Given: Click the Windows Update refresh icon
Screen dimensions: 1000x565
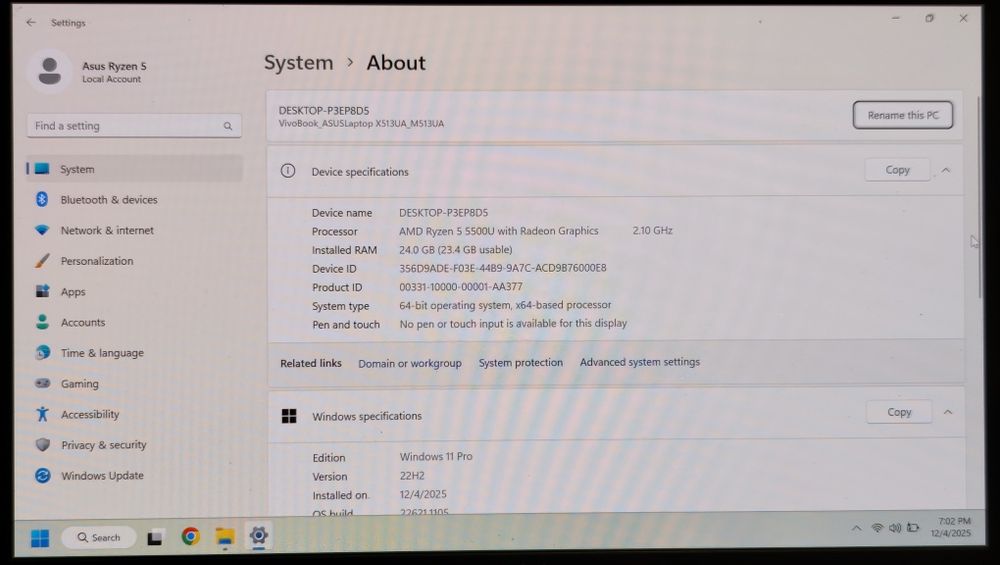Looking at the screenshot, I should [43, 475].
